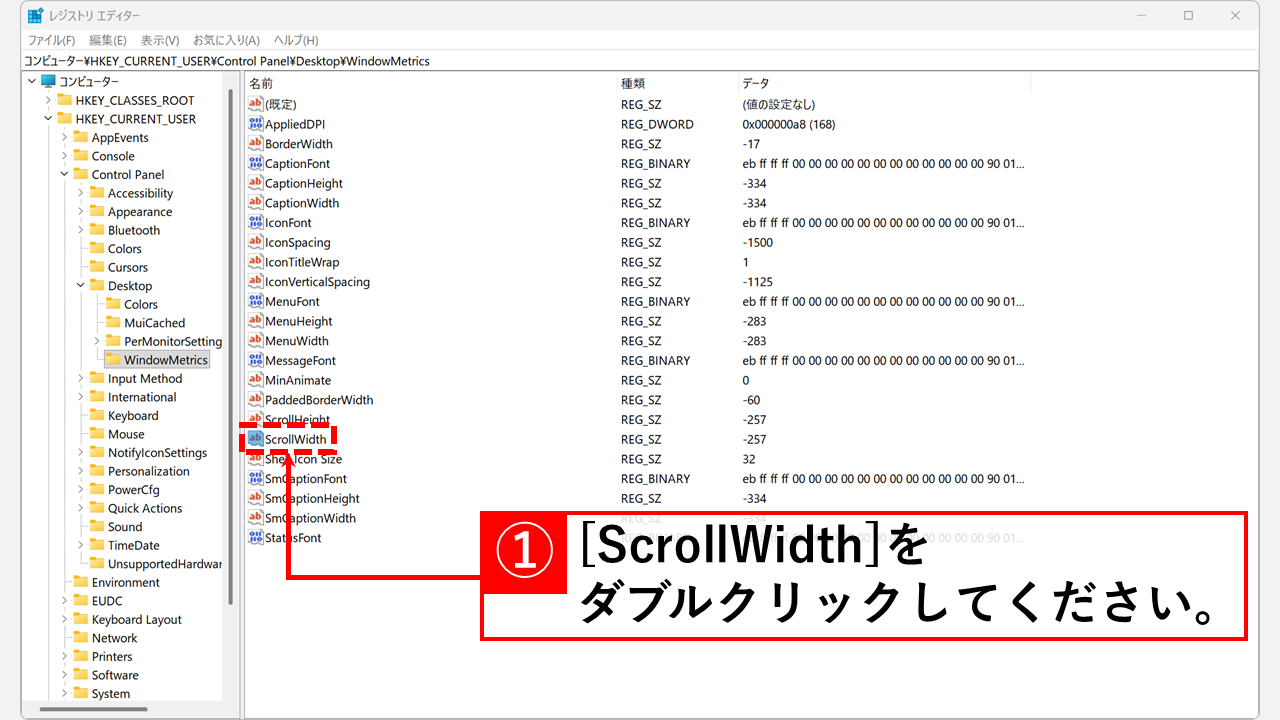Click the IconFont binary value icon

(x=255, y=223)
